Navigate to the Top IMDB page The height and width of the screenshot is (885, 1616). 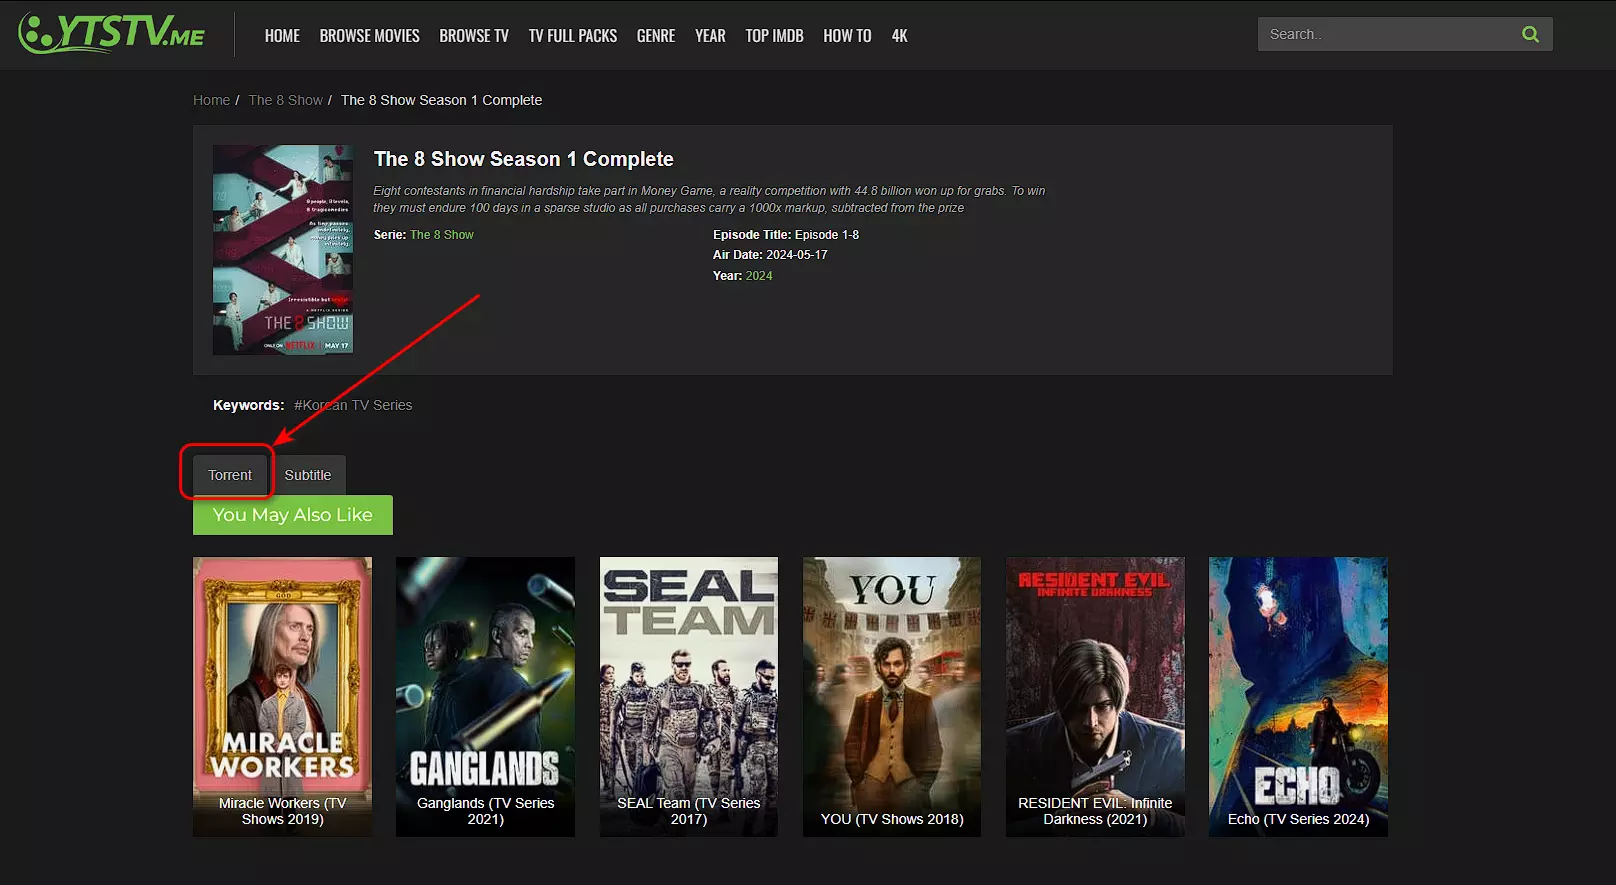774,36
